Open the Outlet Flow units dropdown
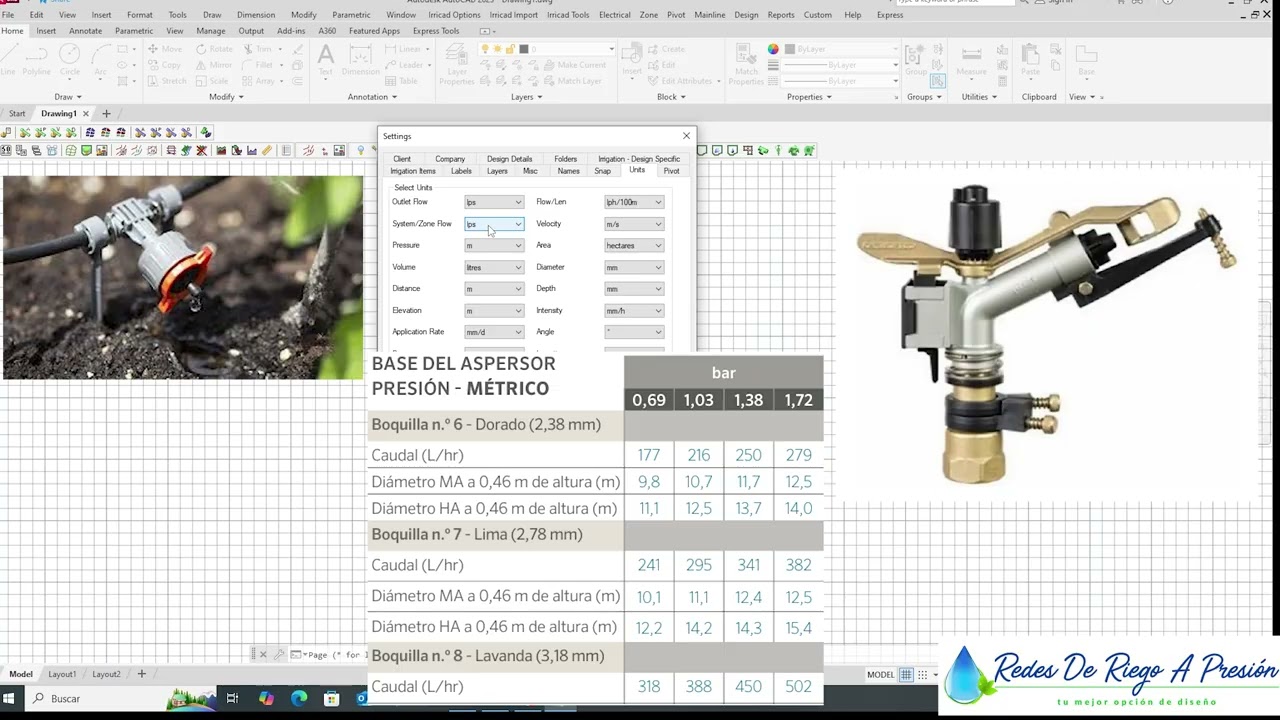 (494, 202)
